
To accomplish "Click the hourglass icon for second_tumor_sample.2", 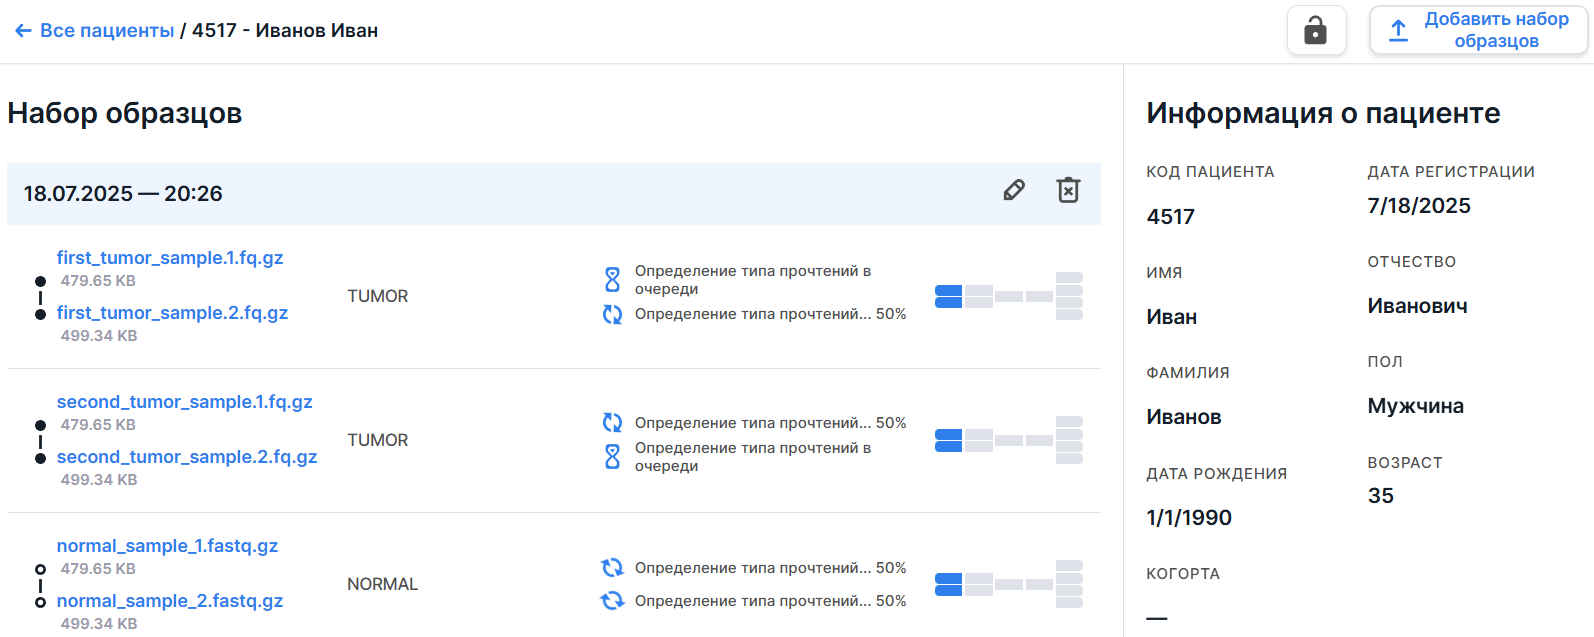I will 612,457.
